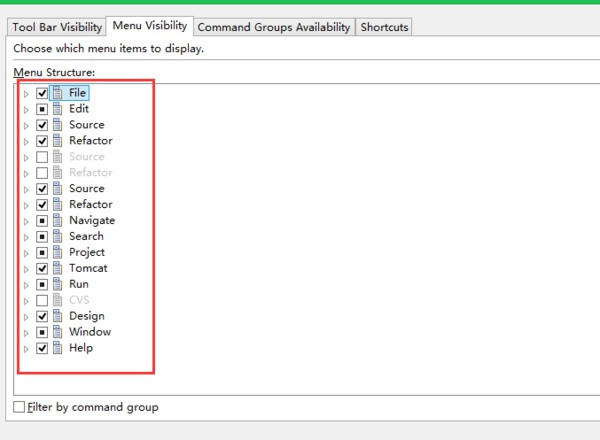This screenshot has height=440, width=600.
Task: Expand the Help tree node
Action: point(26,349)
